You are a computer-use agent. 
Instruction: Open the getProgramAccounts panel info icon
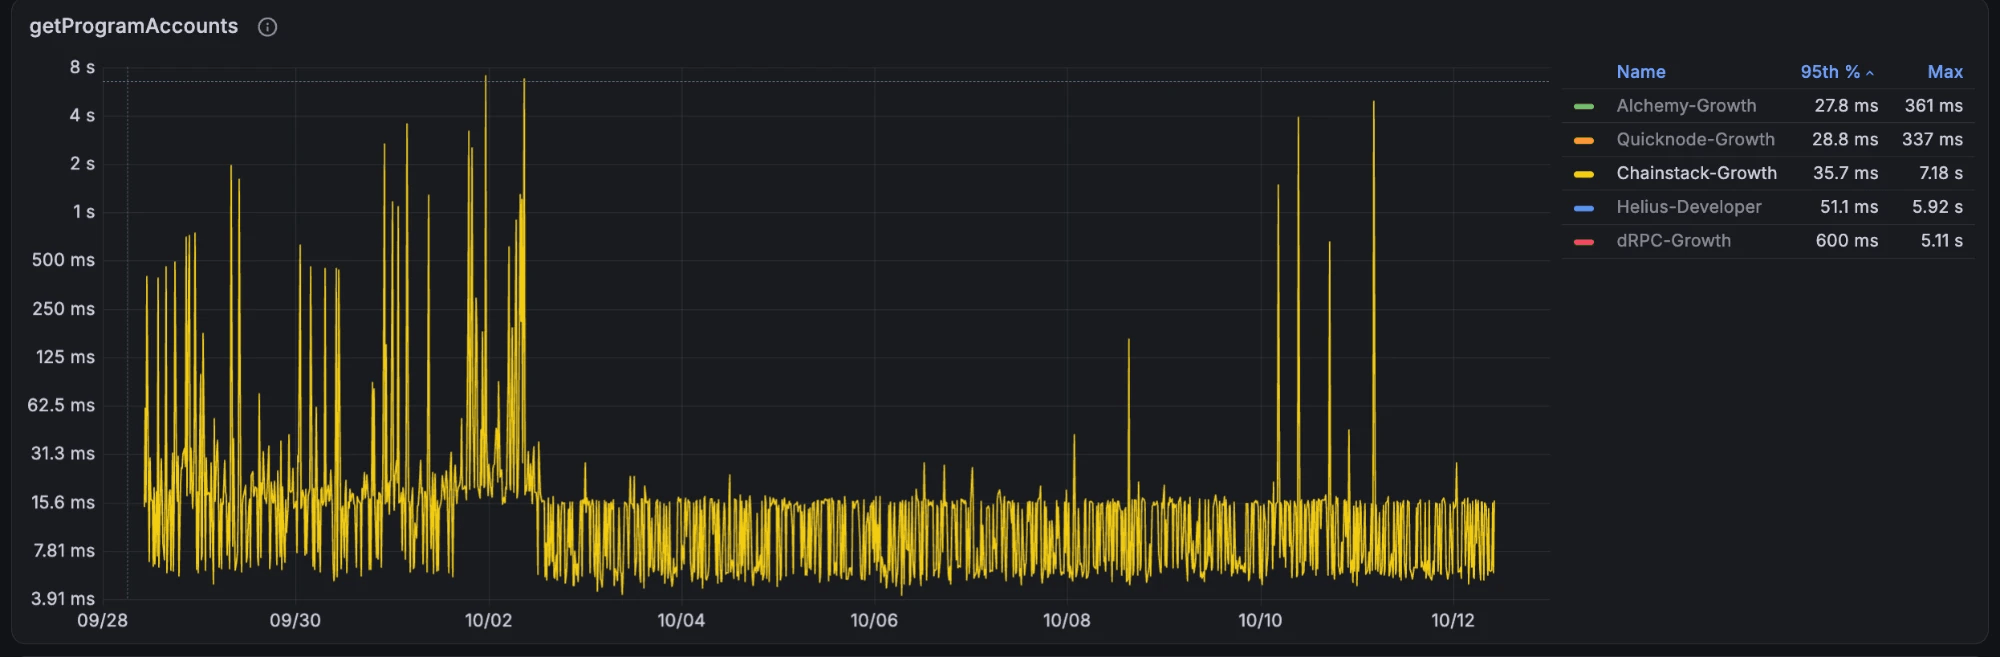coord(267,27)
